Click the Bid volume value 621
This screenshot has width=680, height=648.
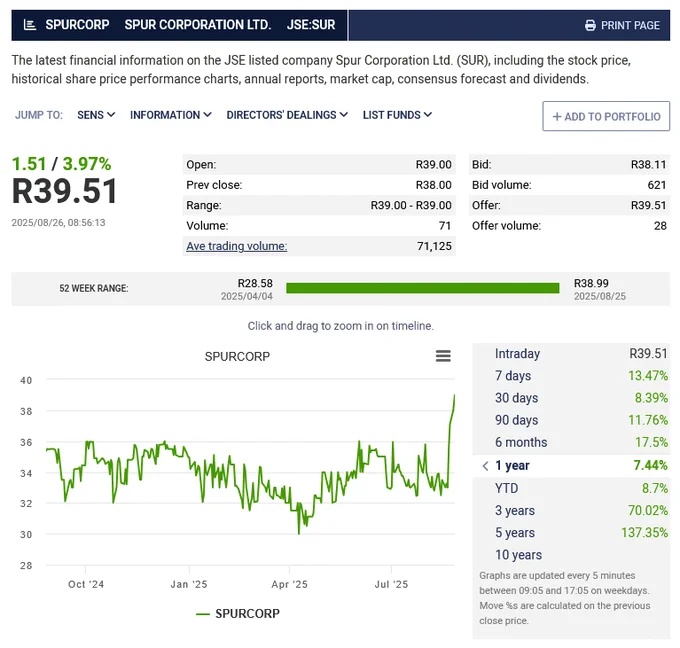click(x=657, y=185)
